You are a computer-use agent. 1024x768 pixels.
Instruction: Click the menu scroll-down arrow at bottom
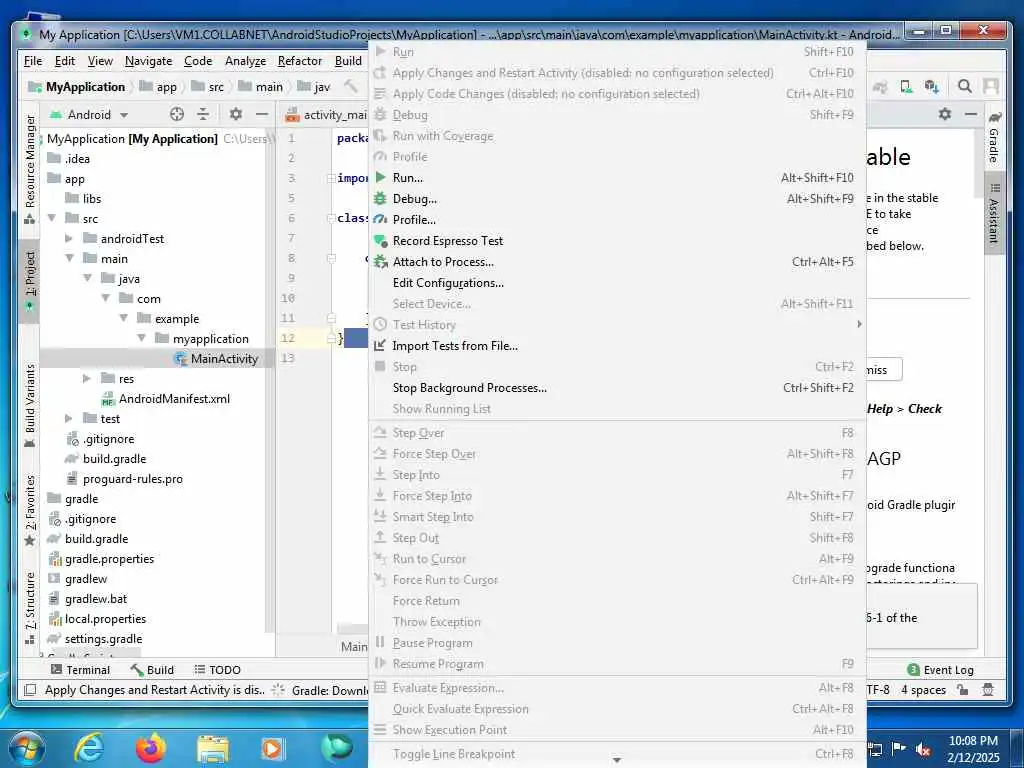tap(616, 761)
